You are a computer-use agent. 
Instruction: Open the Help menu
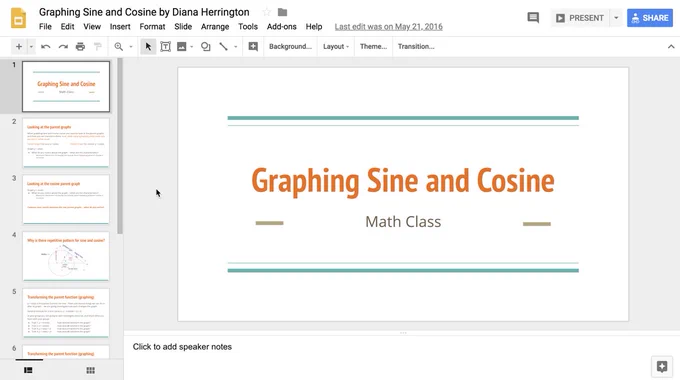click(x=314, y=26)
